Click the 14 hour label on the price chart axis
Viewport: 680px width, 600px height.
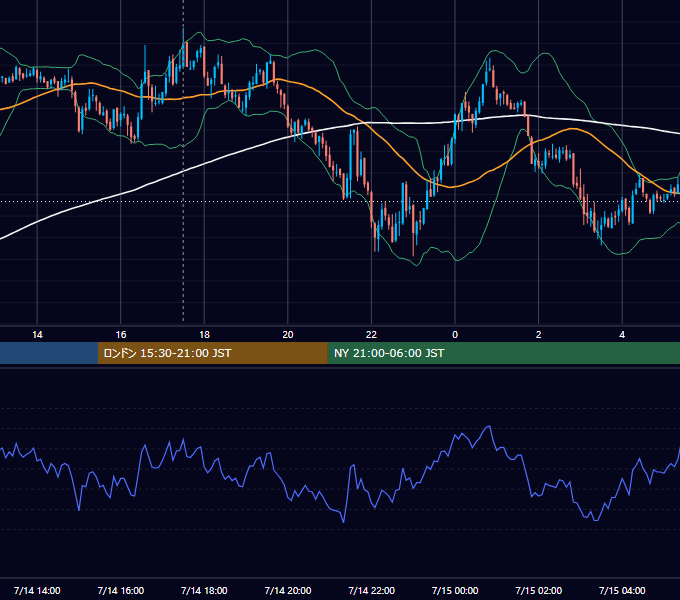tap(37, 335)
